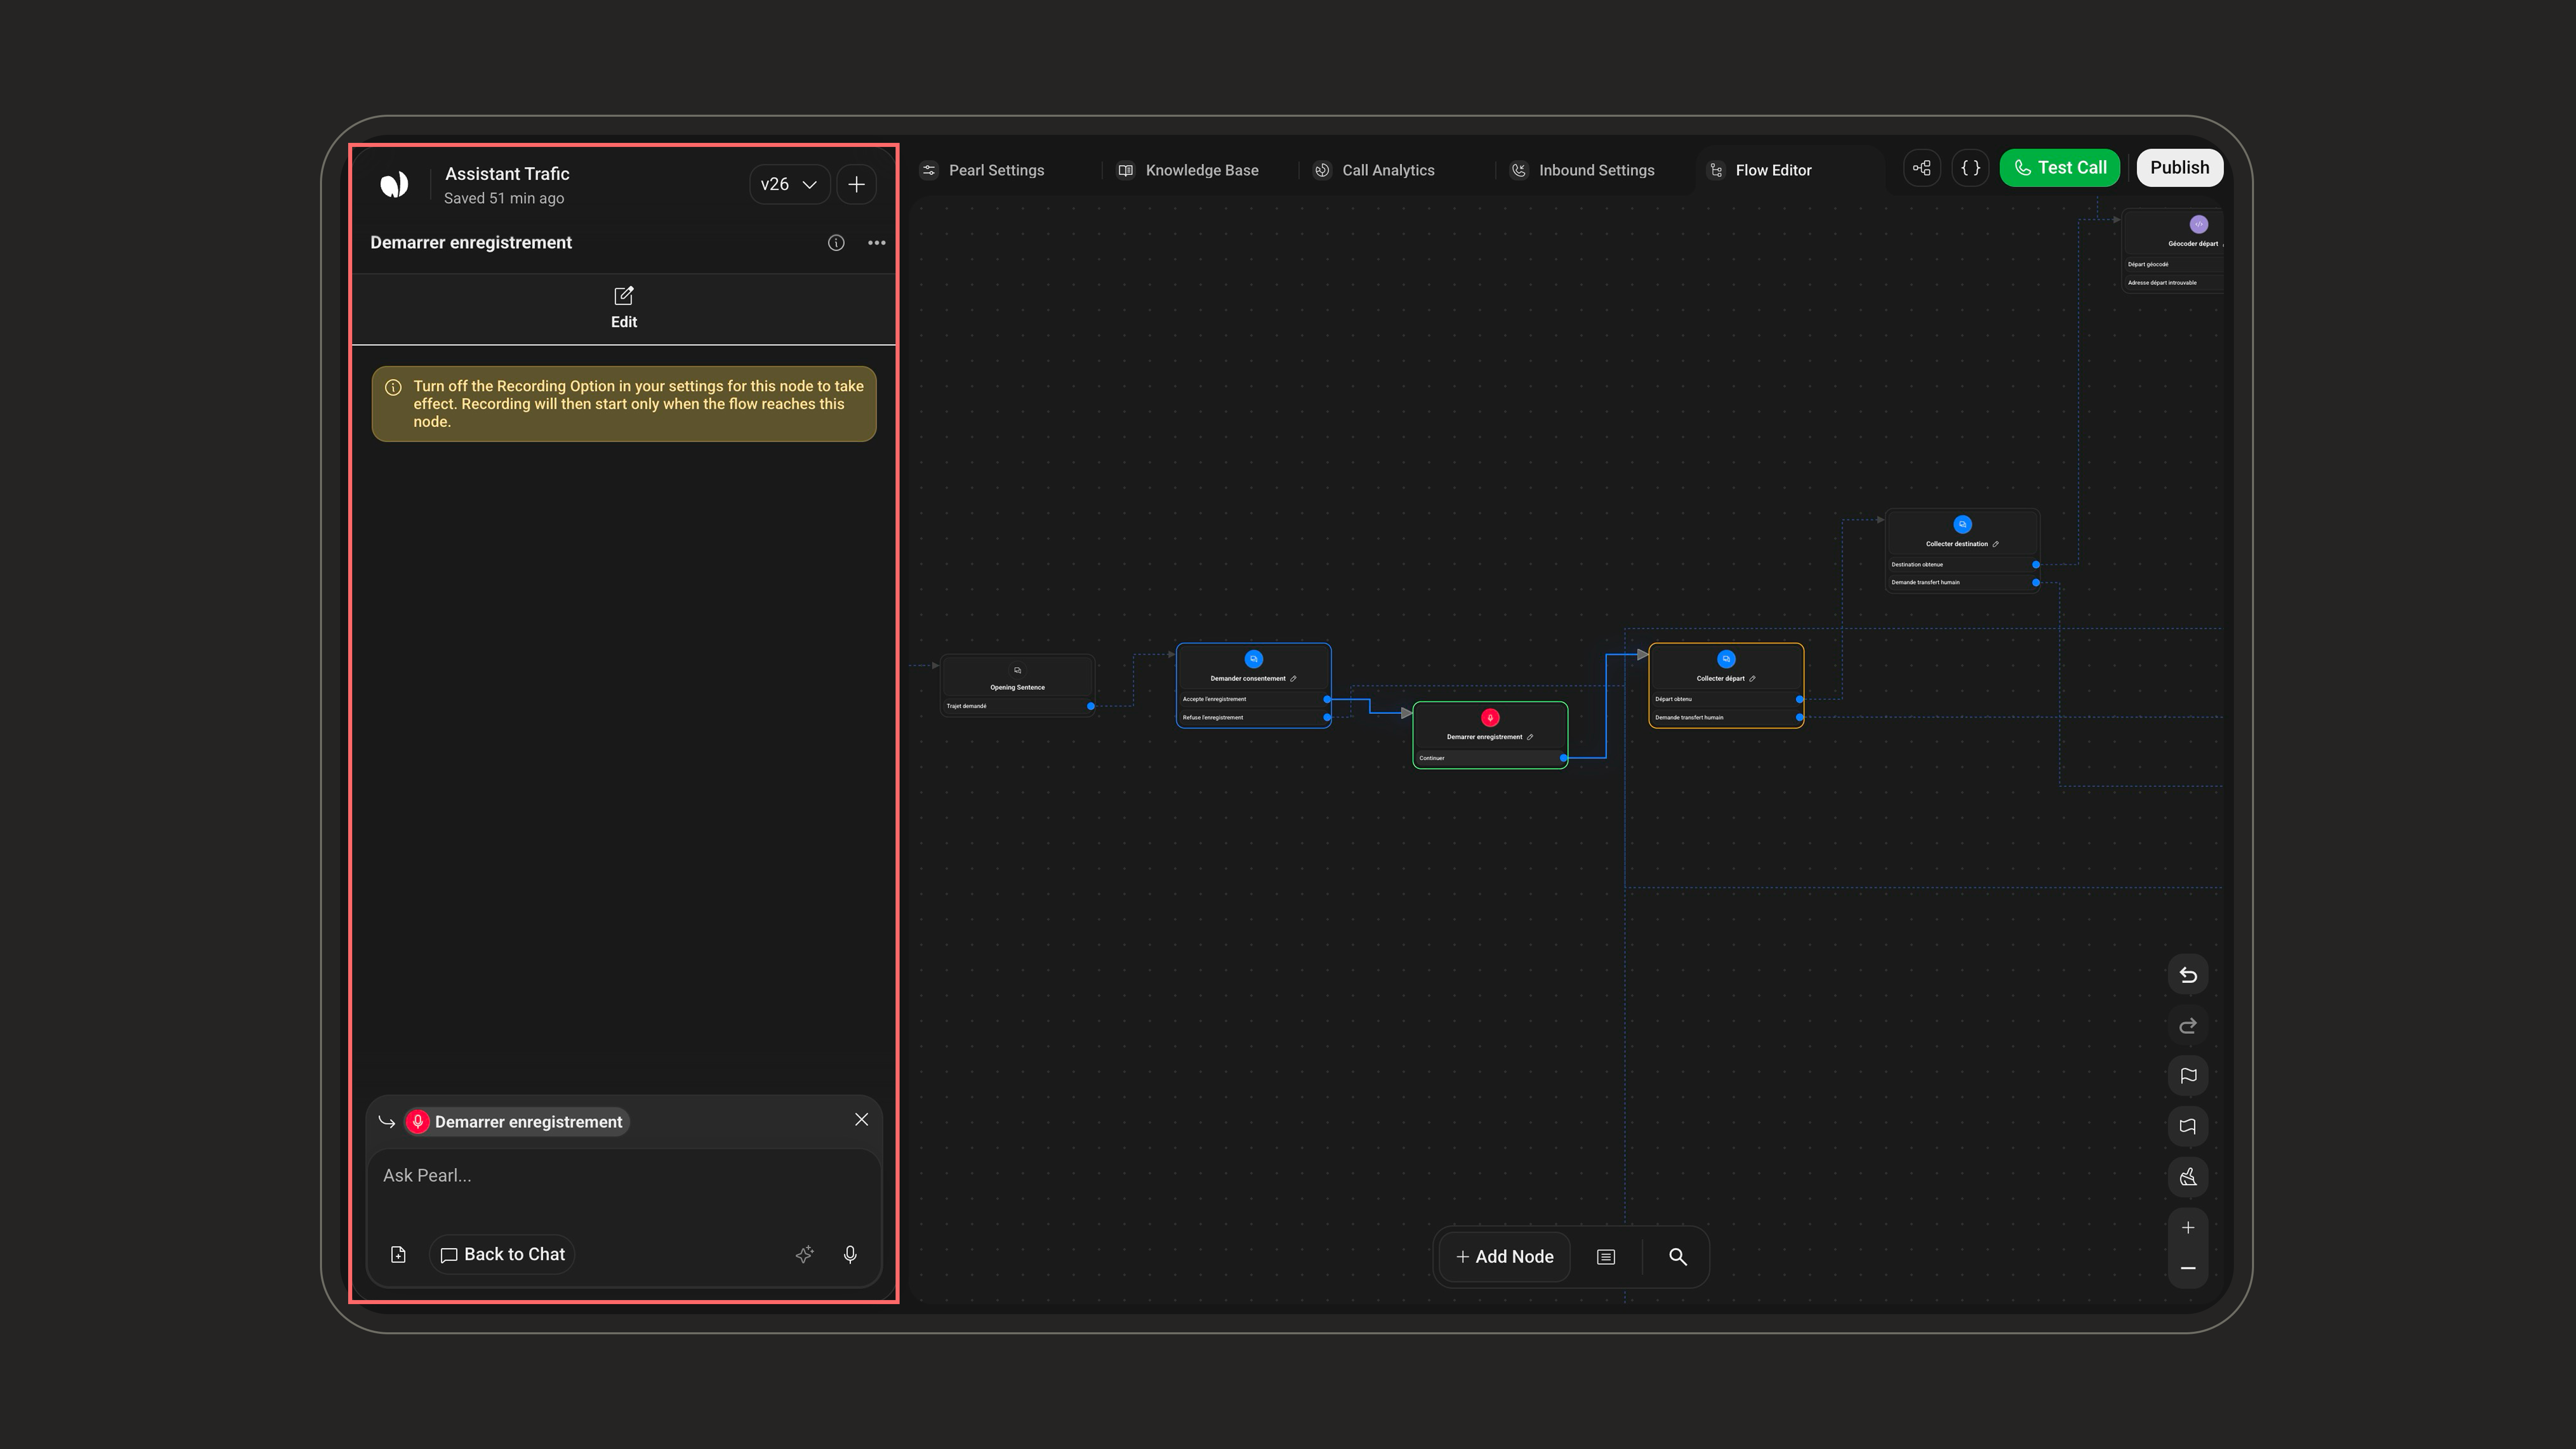The height and width of the screenshot is (1449, 2576).
Task: Switch to the Knowledge Base tab
Action: pos(1189,170)
